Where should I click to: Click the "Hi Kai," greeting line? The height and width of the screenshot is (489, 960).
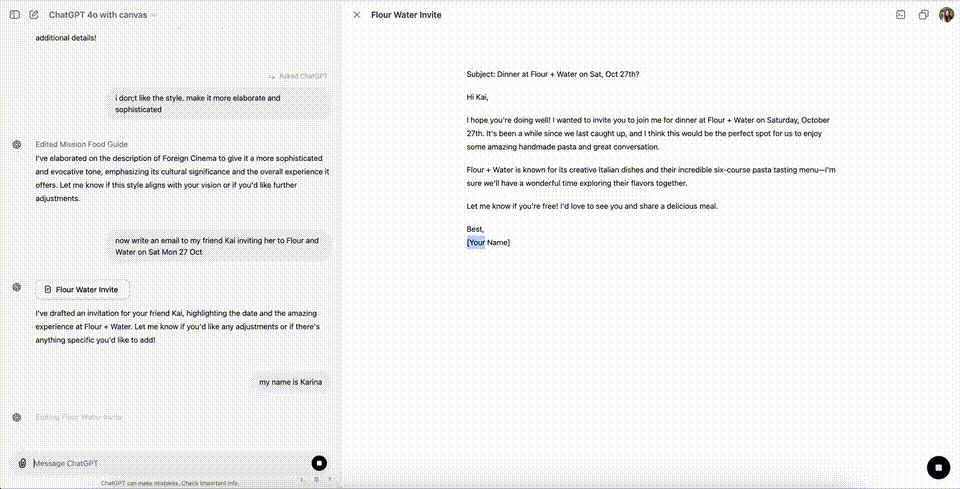point(476,97)
